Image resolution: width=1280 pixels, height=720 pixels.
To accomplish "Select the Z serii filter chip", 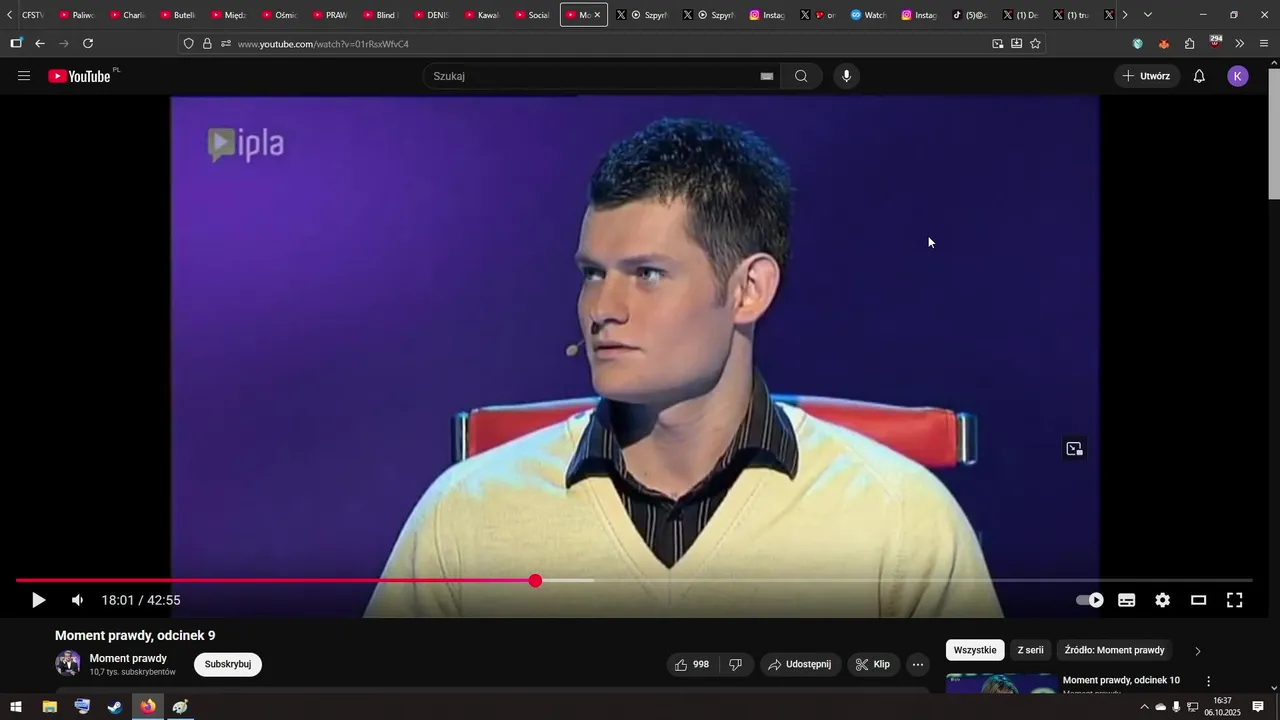I will coord(1030,650).
